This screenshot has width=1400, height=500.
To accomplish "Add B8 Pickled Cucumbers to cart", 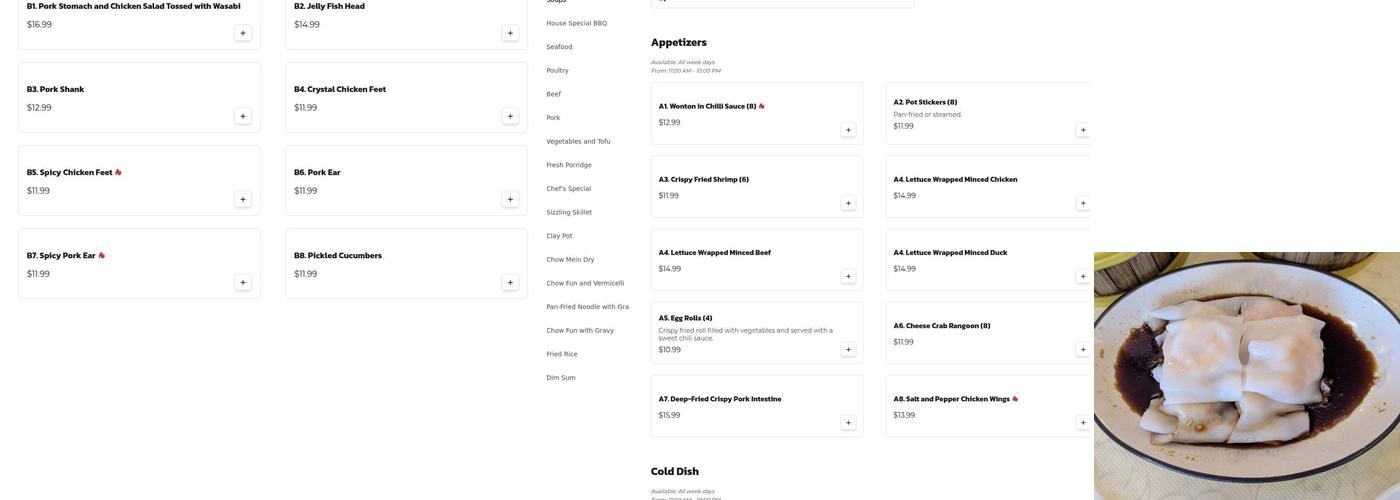I will tap(510, 282).
